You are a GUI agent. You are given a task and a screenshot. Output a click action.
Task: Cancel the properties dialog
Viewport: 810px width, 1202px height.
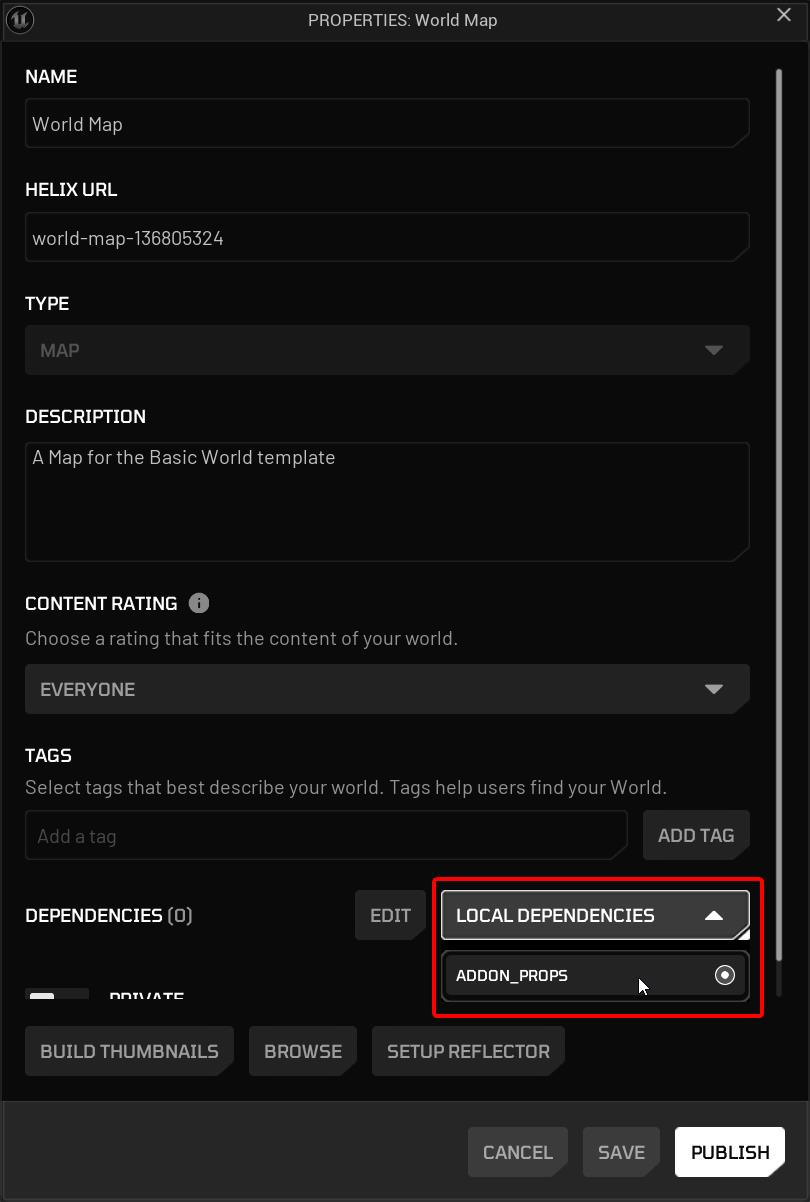517,1152
